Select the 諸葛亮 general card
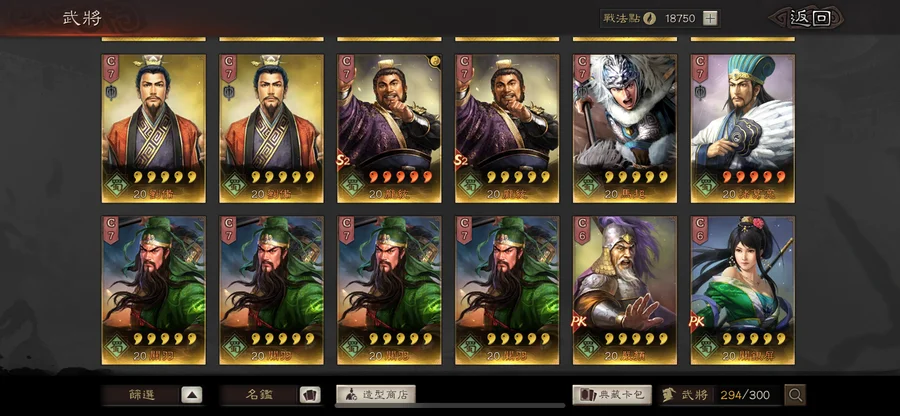Viewport: 900px width, 416px height. [743, 129]
